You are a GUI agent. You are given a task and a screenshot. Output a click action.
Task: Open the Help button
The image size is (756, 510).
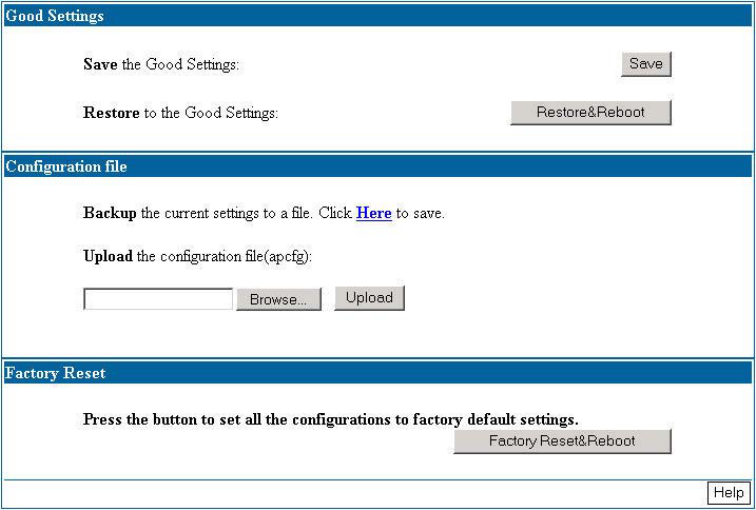(x=729, y=493)
